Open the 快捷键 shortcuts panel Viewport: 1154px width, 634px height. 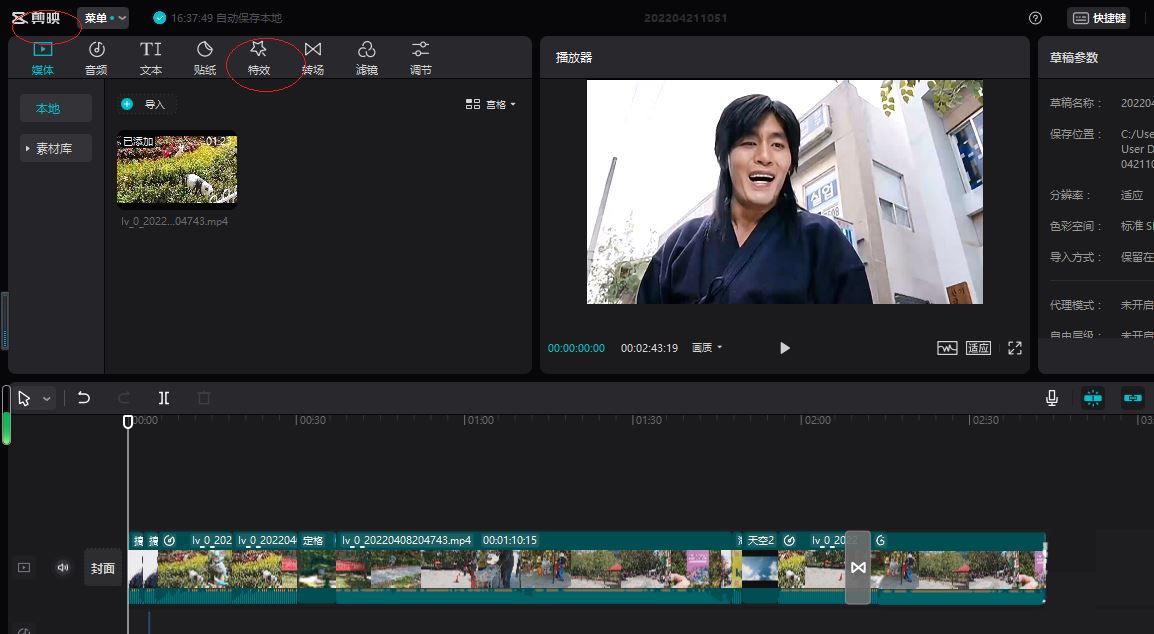1099,17
